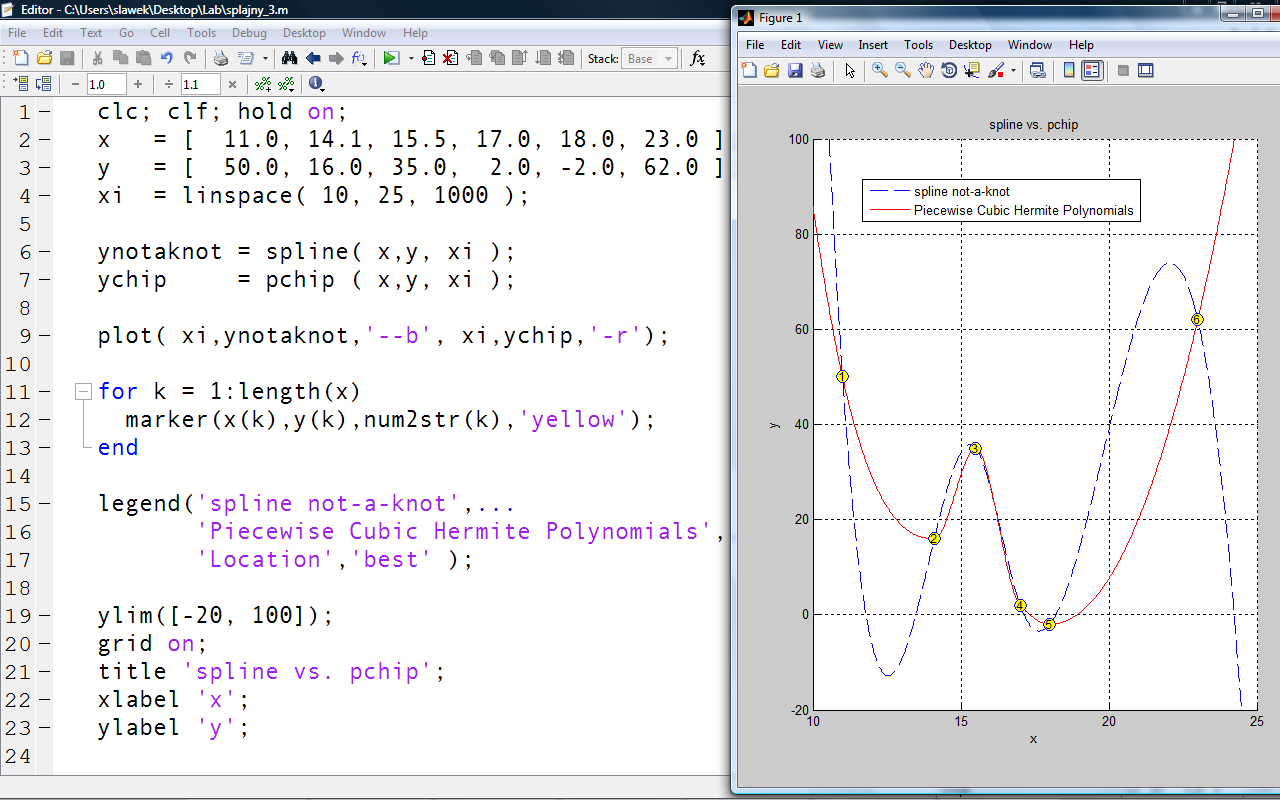
Task: Click the 'ylim([-20, 100]);' code line
Action: [215, 615]
